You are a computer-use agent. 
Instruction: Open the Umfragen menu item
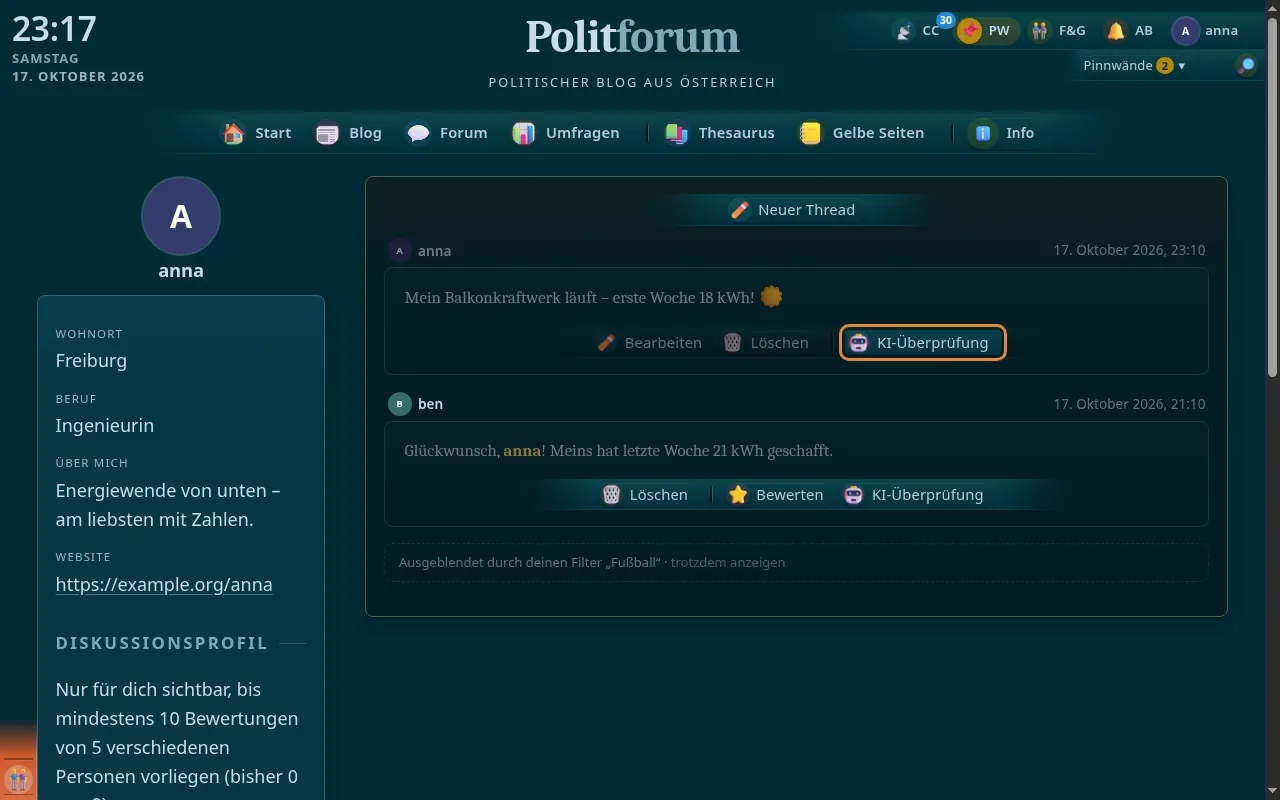(566, 133)
